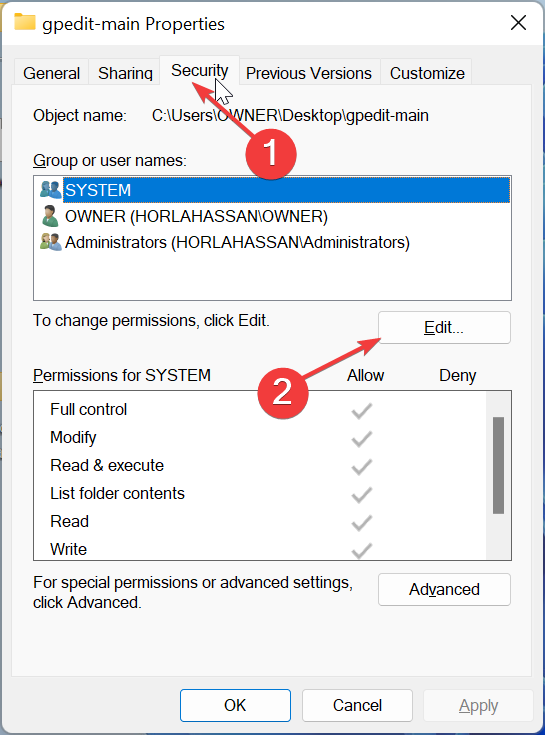
Task: Click the Read & execute permission row
Action: (x=260, y=465)
